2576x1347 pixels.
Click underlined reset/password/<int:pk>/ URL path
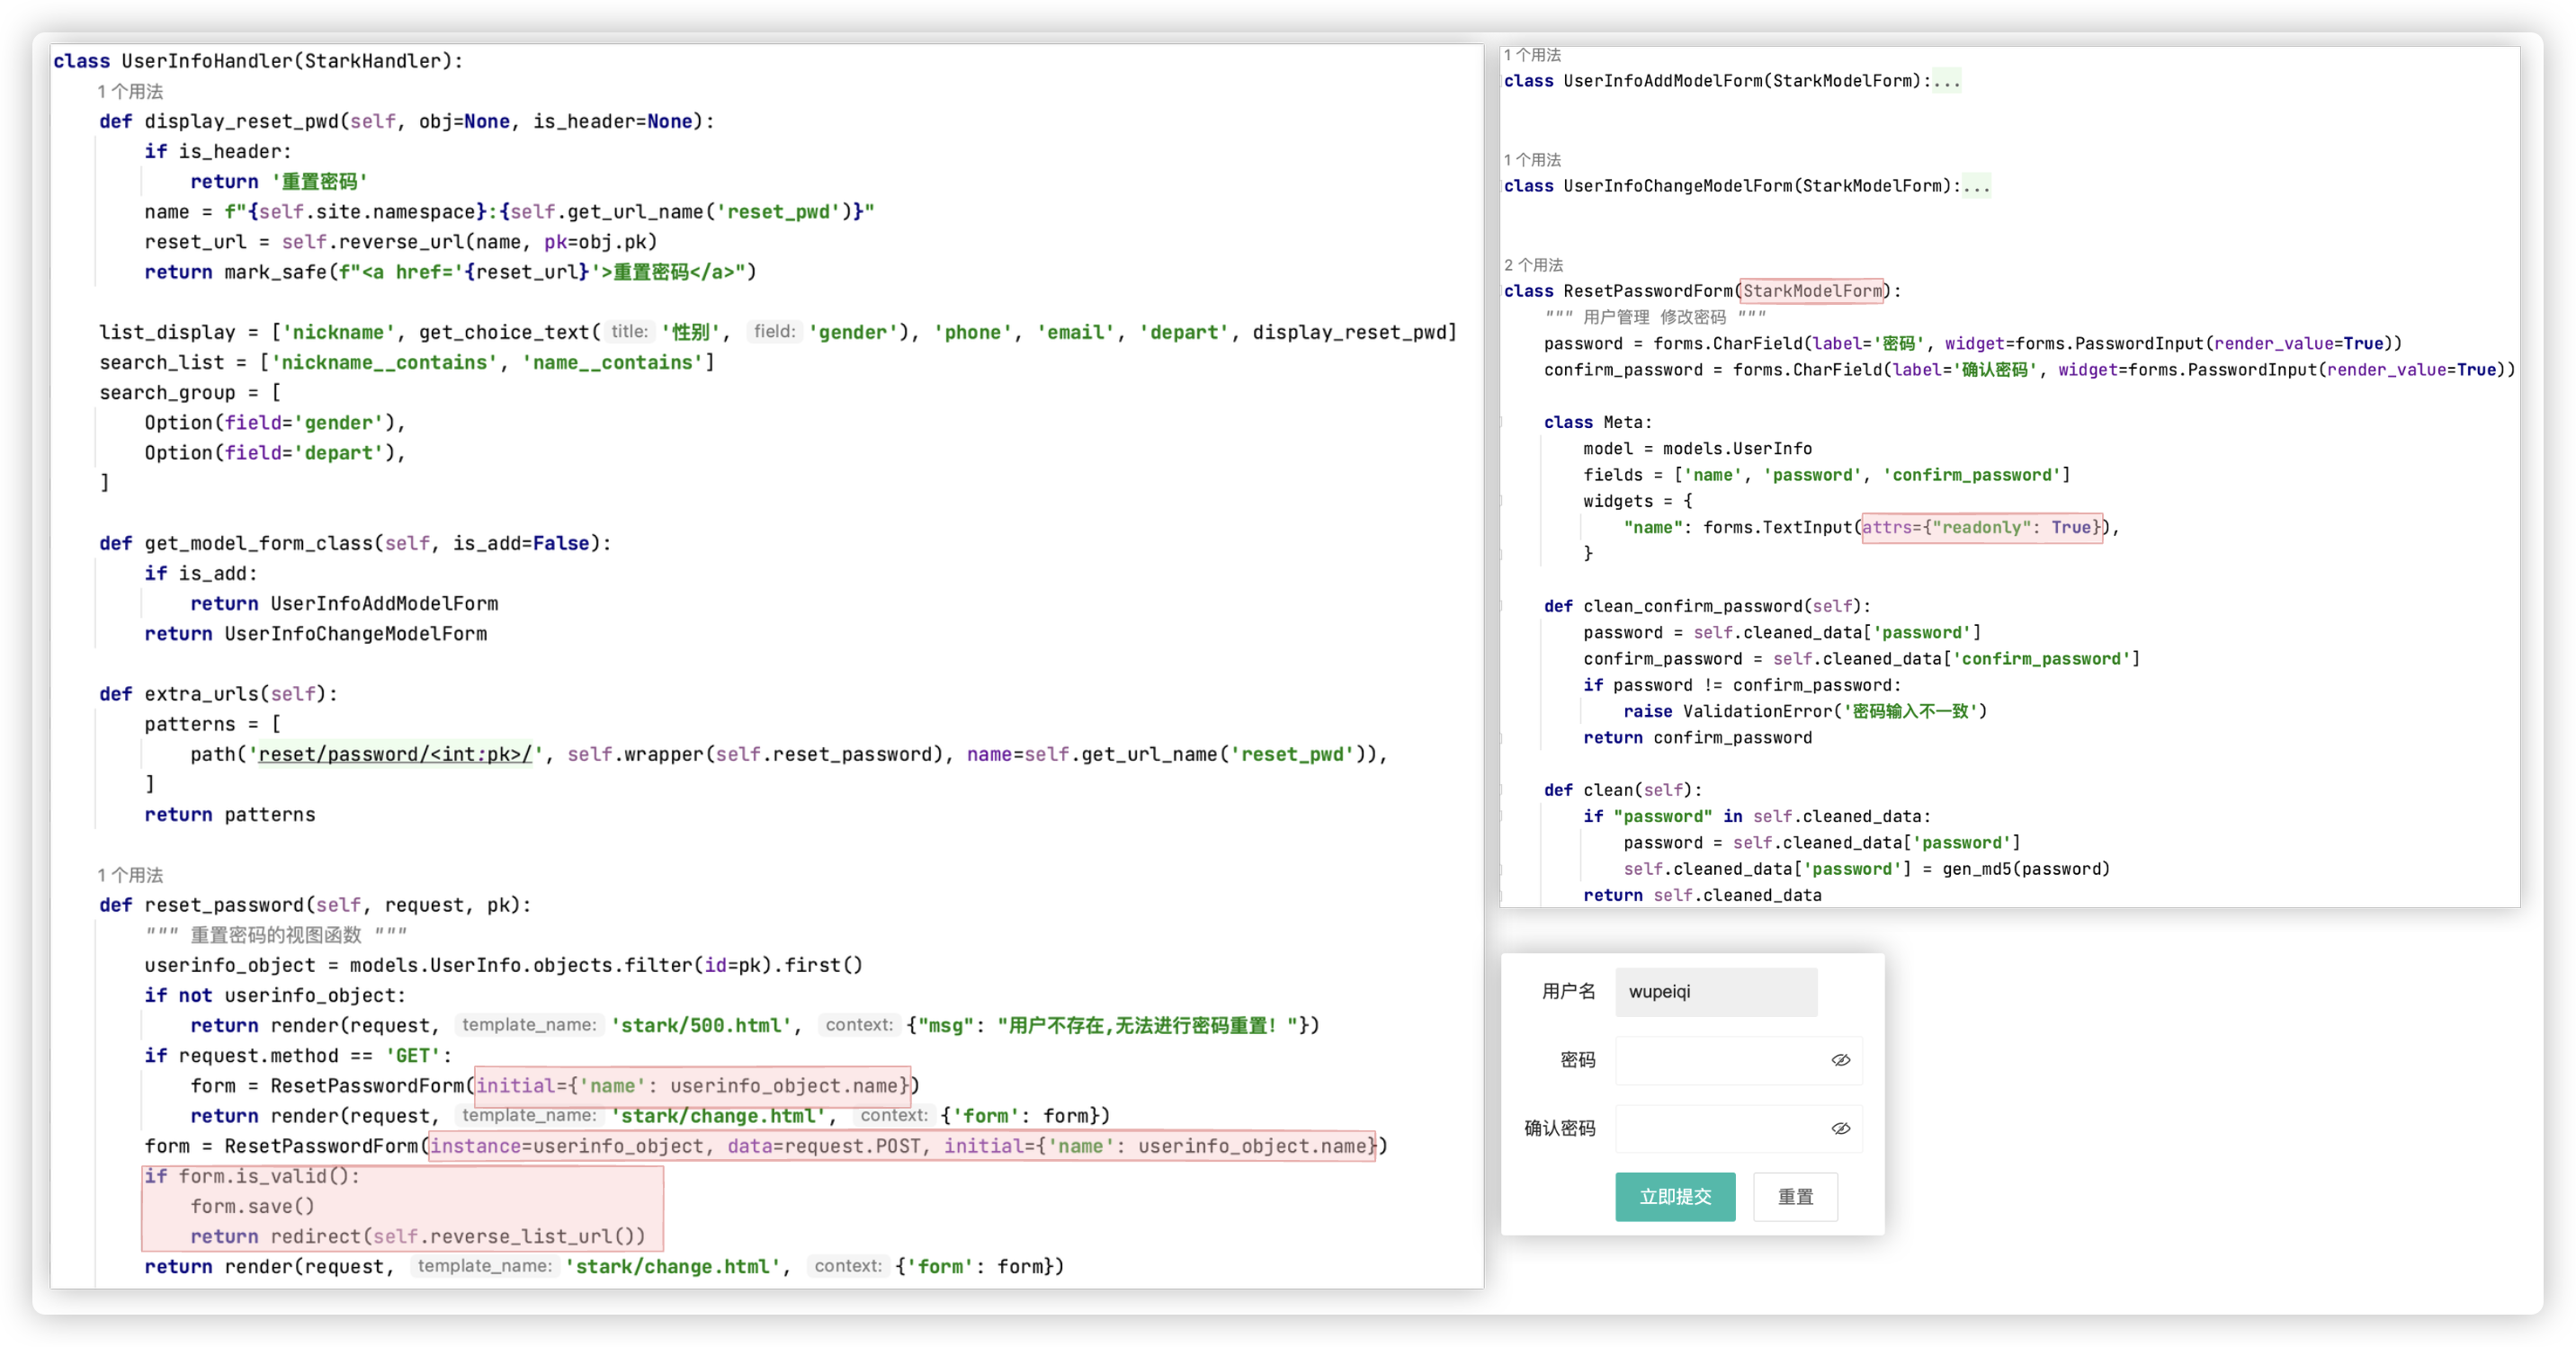(395, 754)
